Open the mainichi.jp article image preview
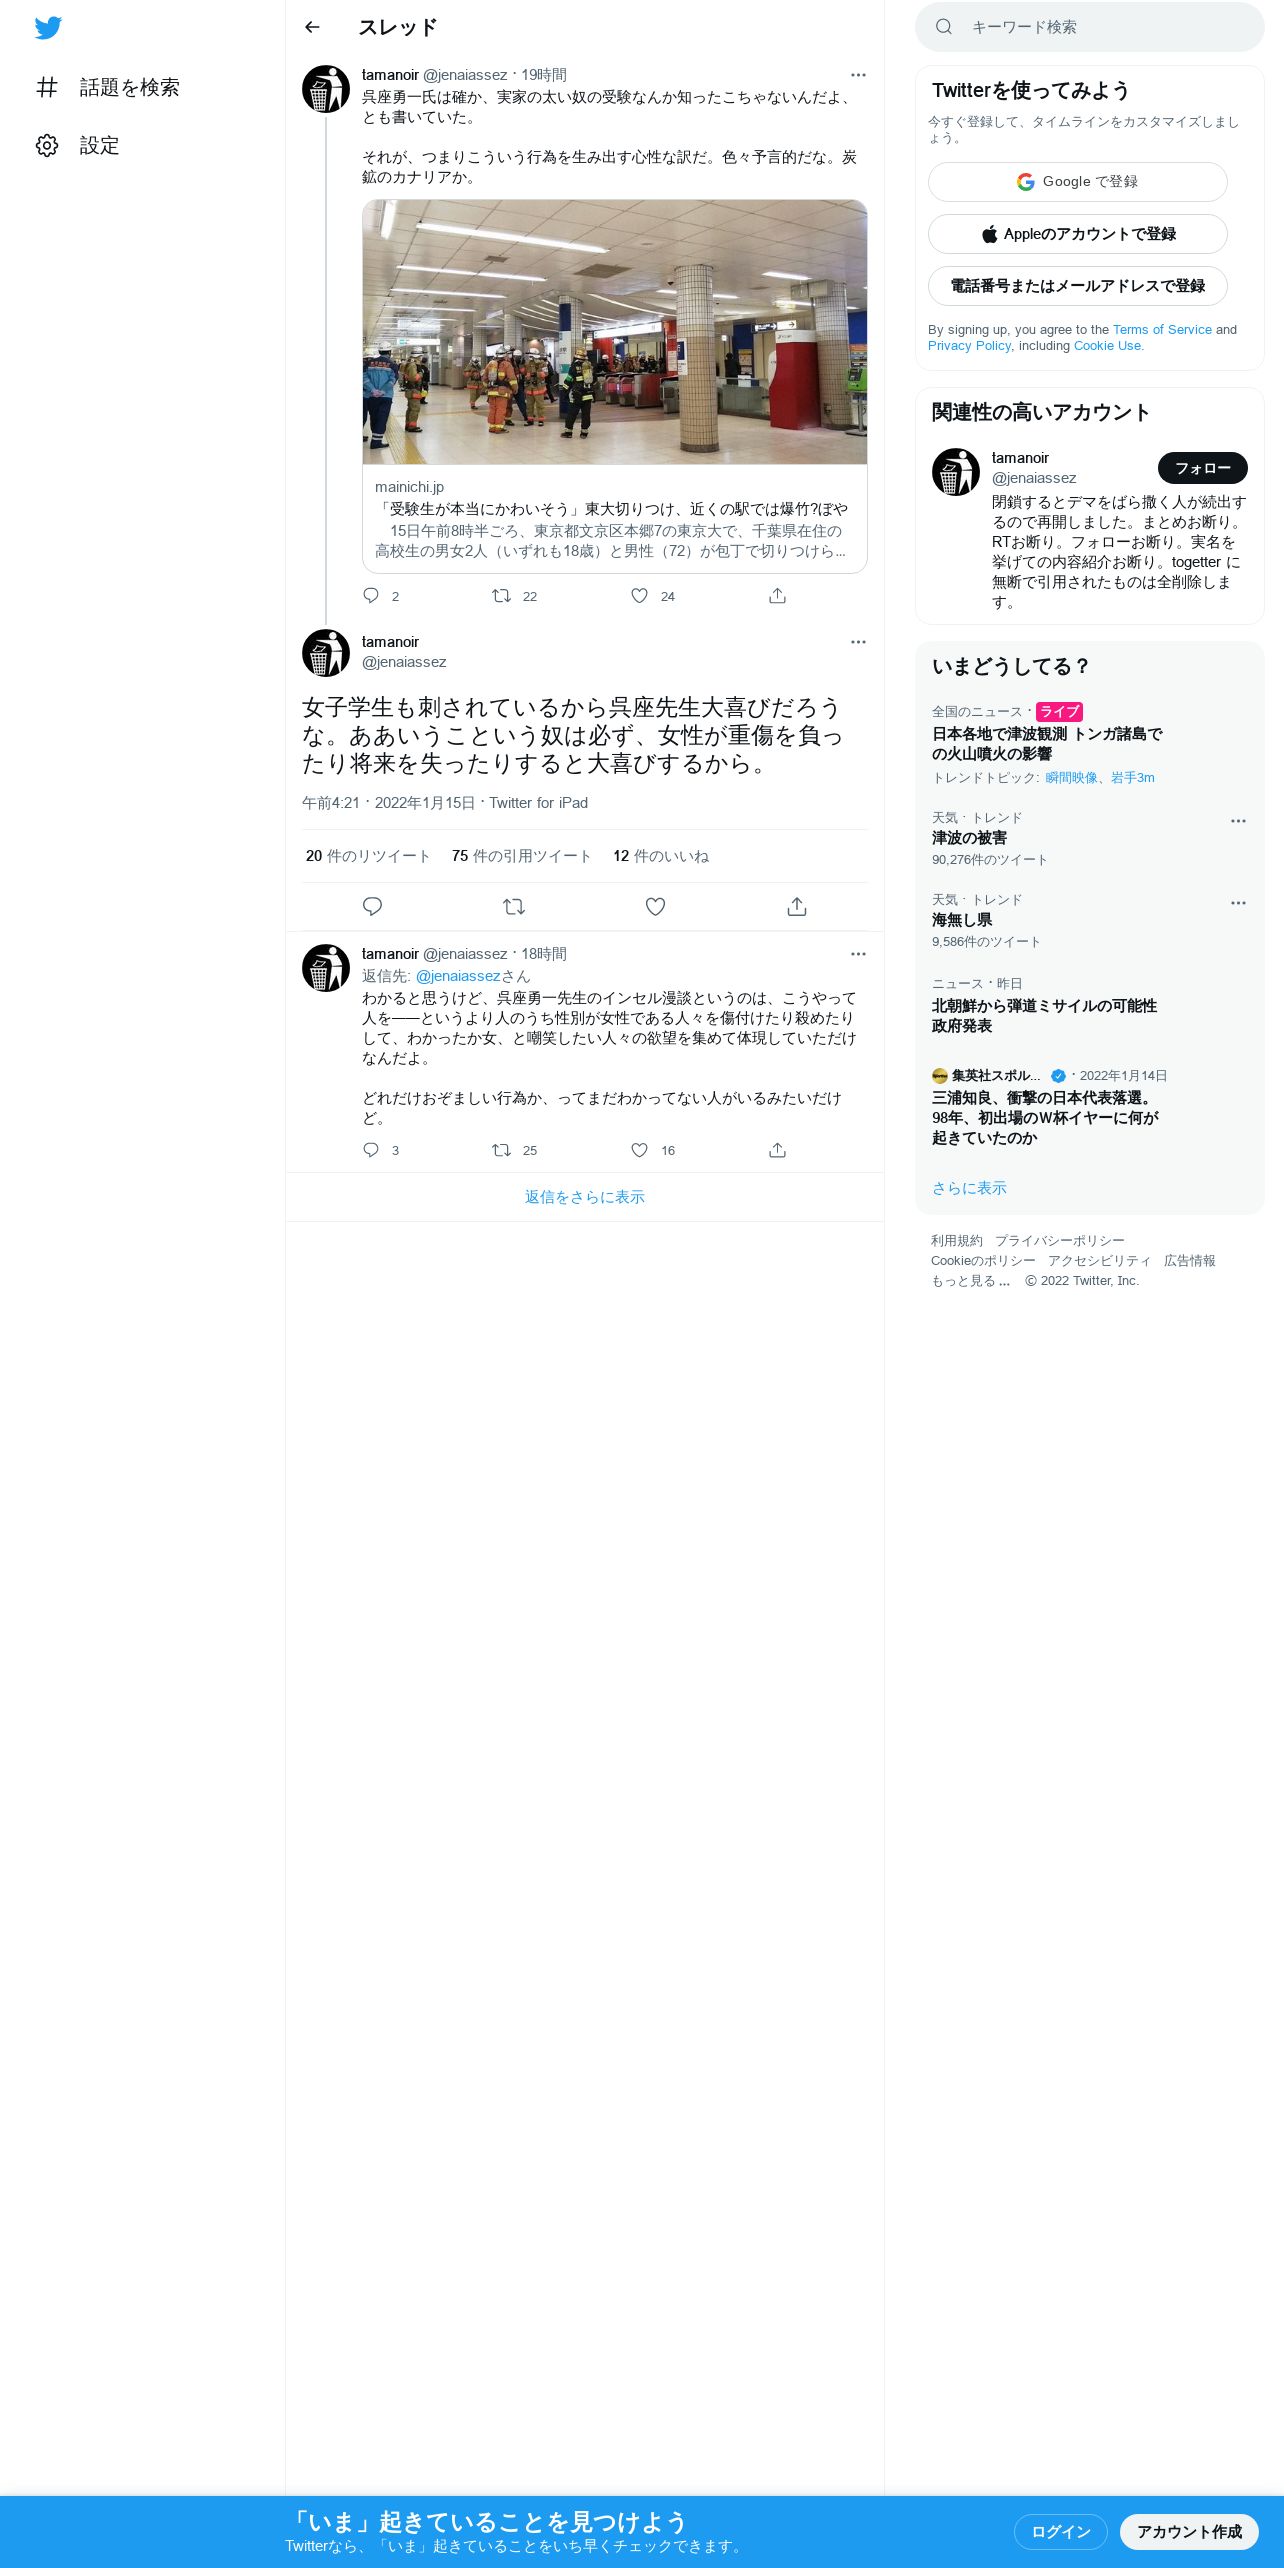Screen dimensions: 1284x2568 pos(614,332)
